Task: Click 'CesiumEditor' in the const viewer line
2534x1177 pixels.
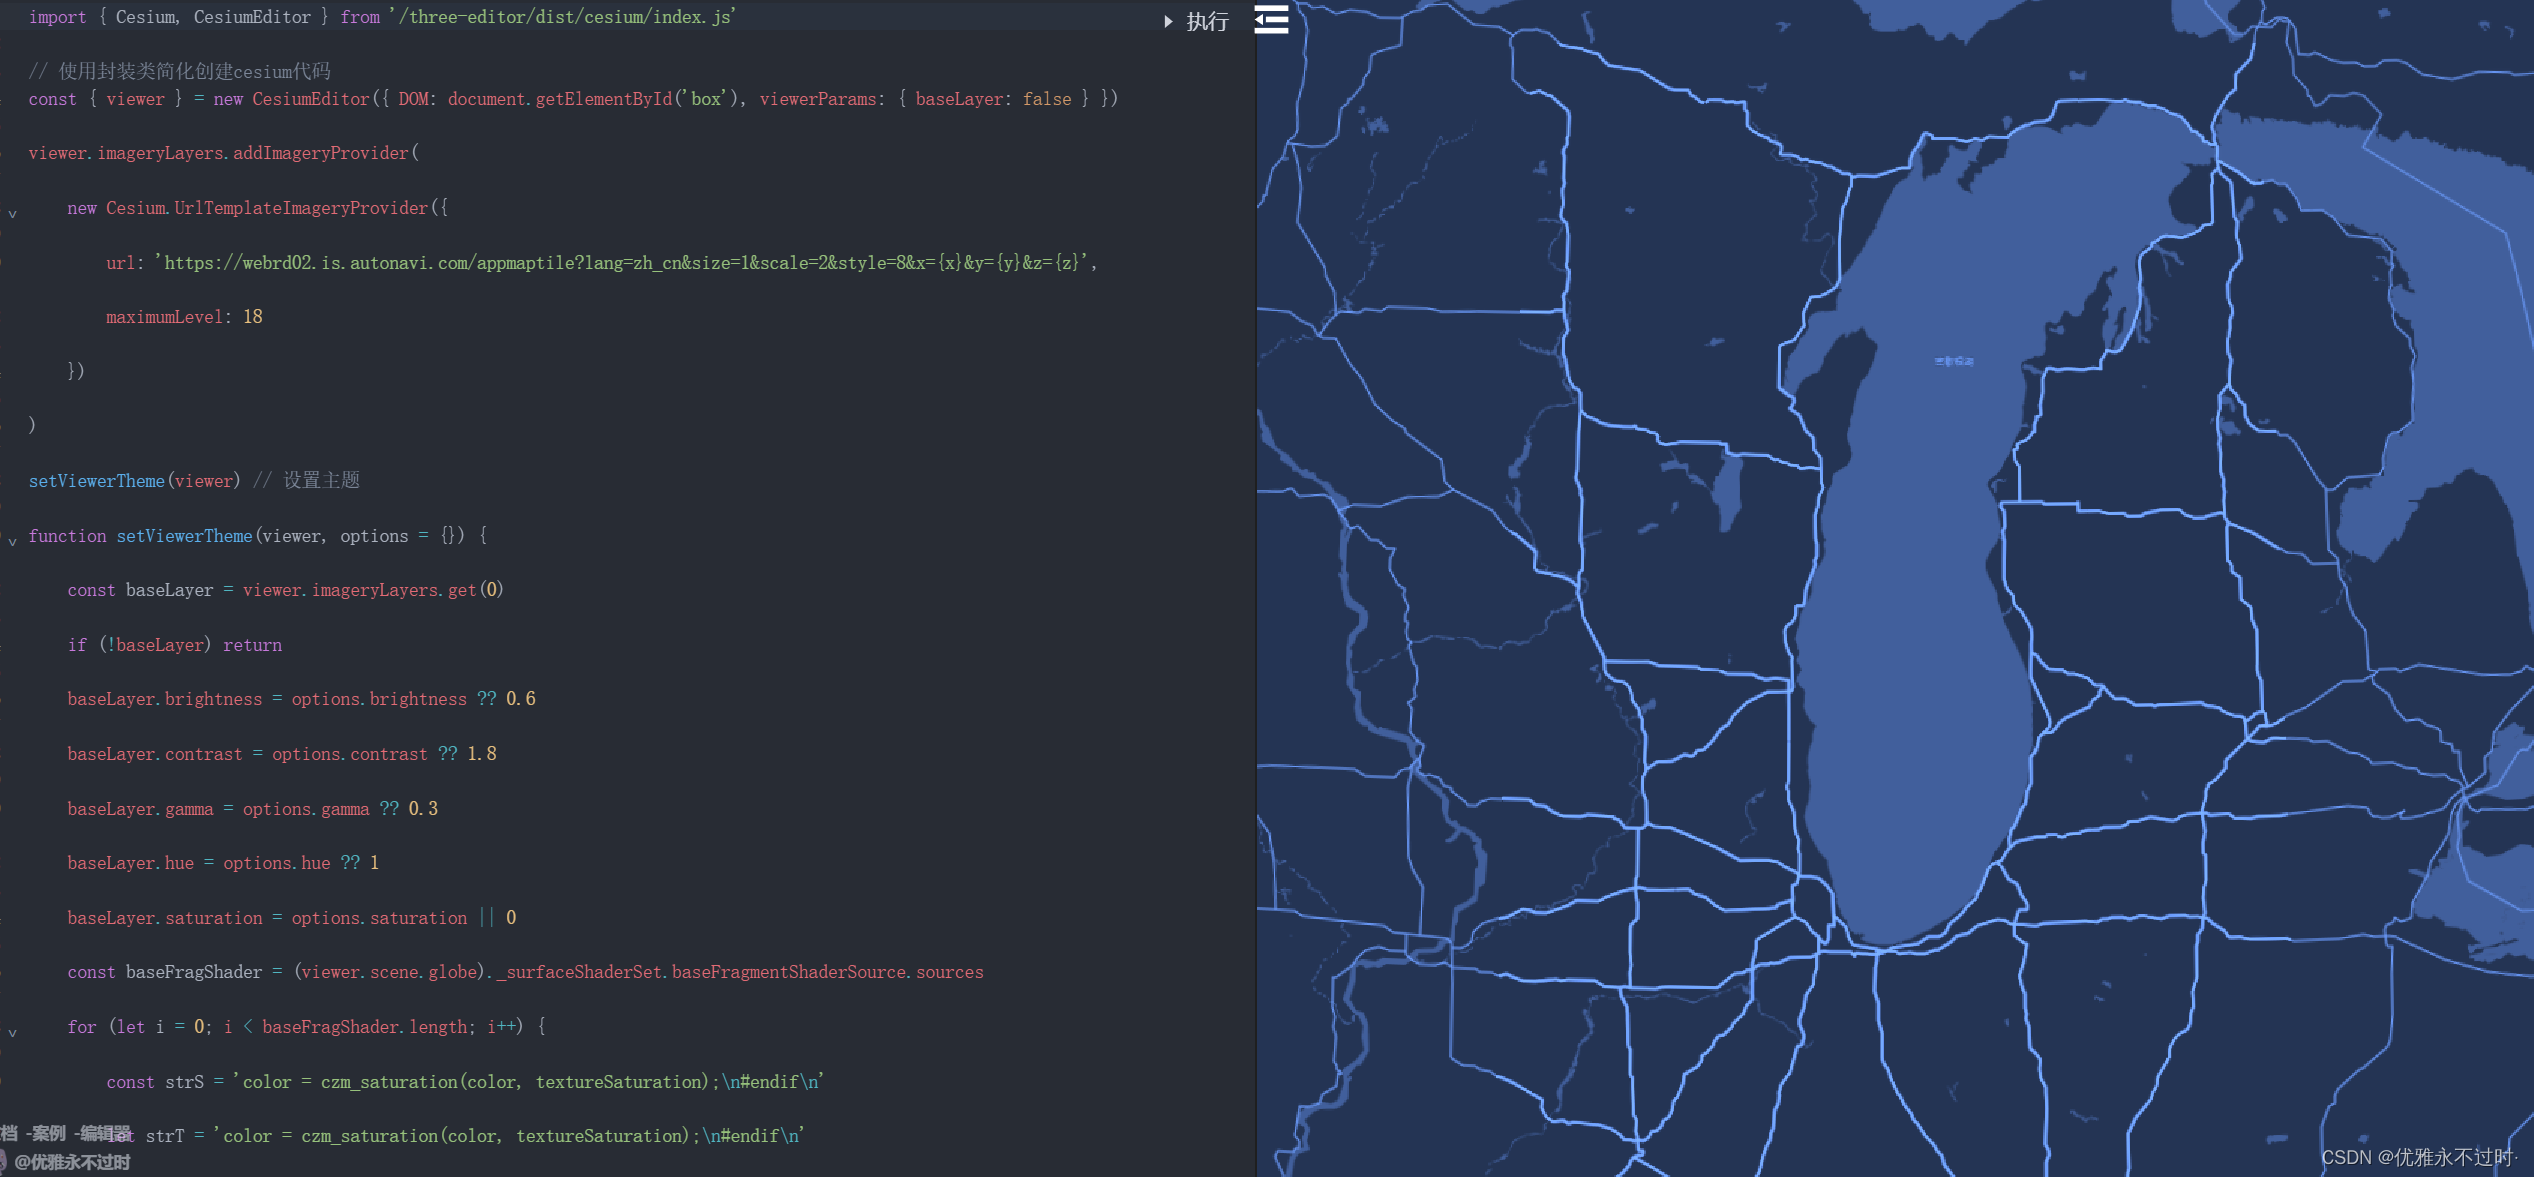Action: tap(310, 99)
